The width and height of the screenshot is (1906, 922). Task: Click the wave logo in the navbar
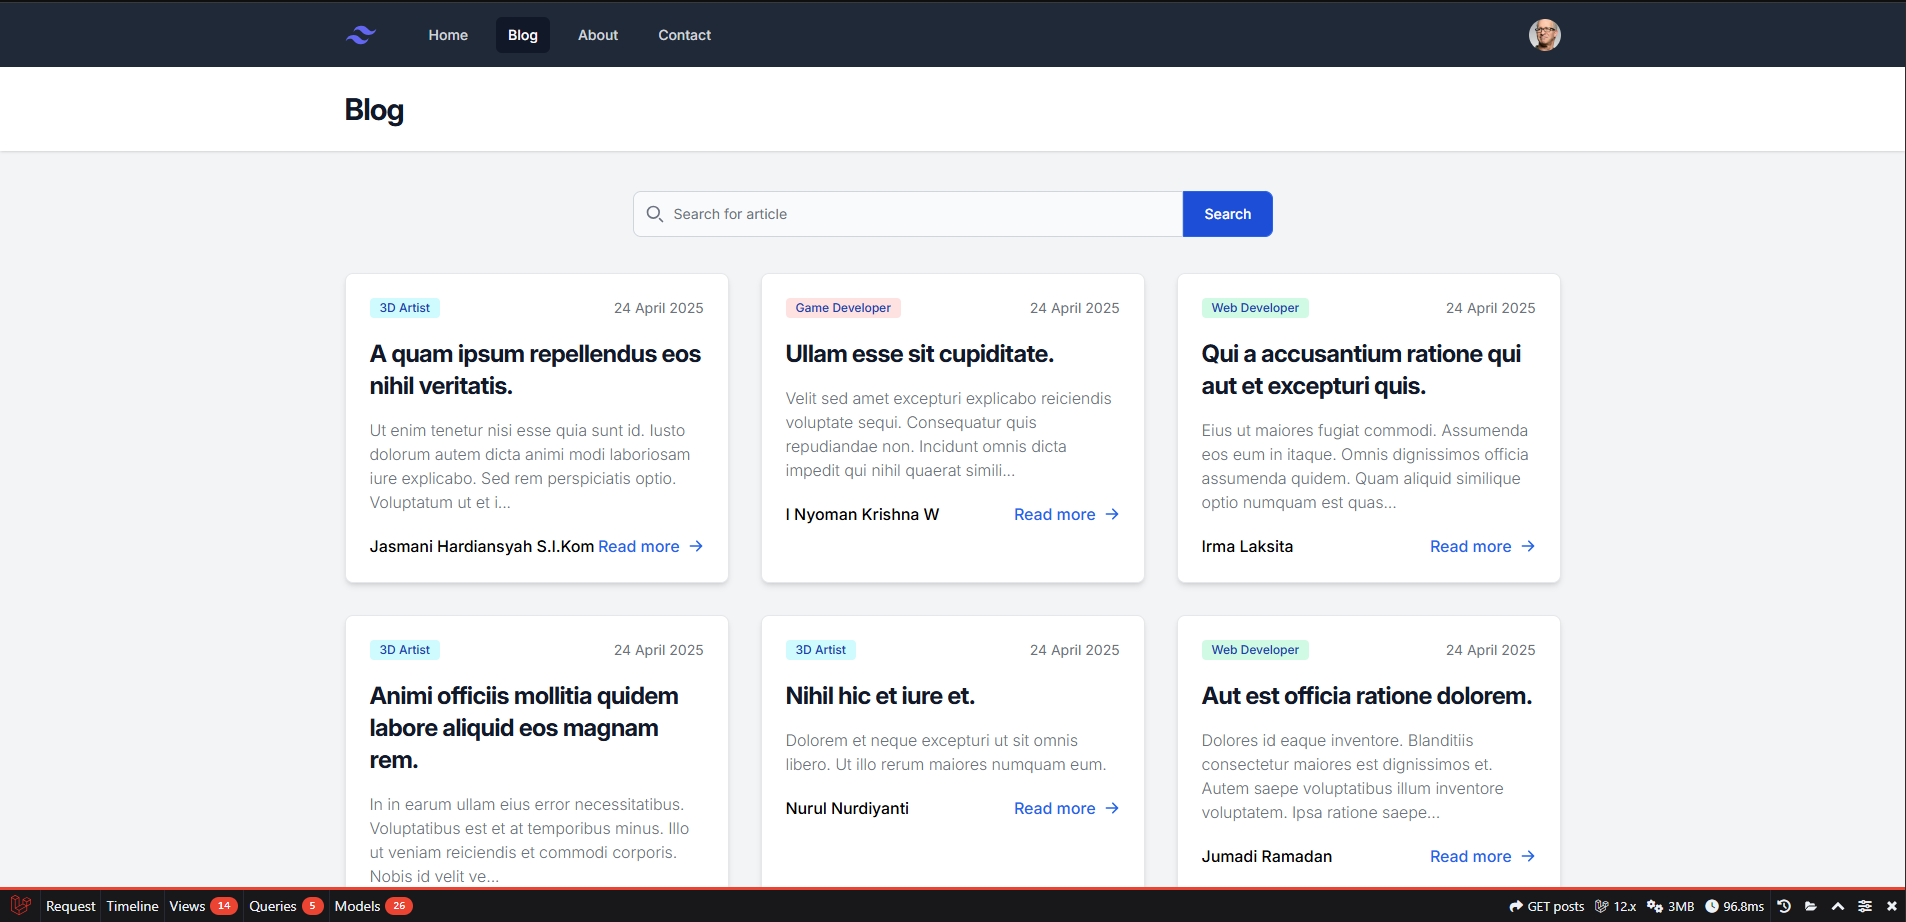(x=361, y=35)
